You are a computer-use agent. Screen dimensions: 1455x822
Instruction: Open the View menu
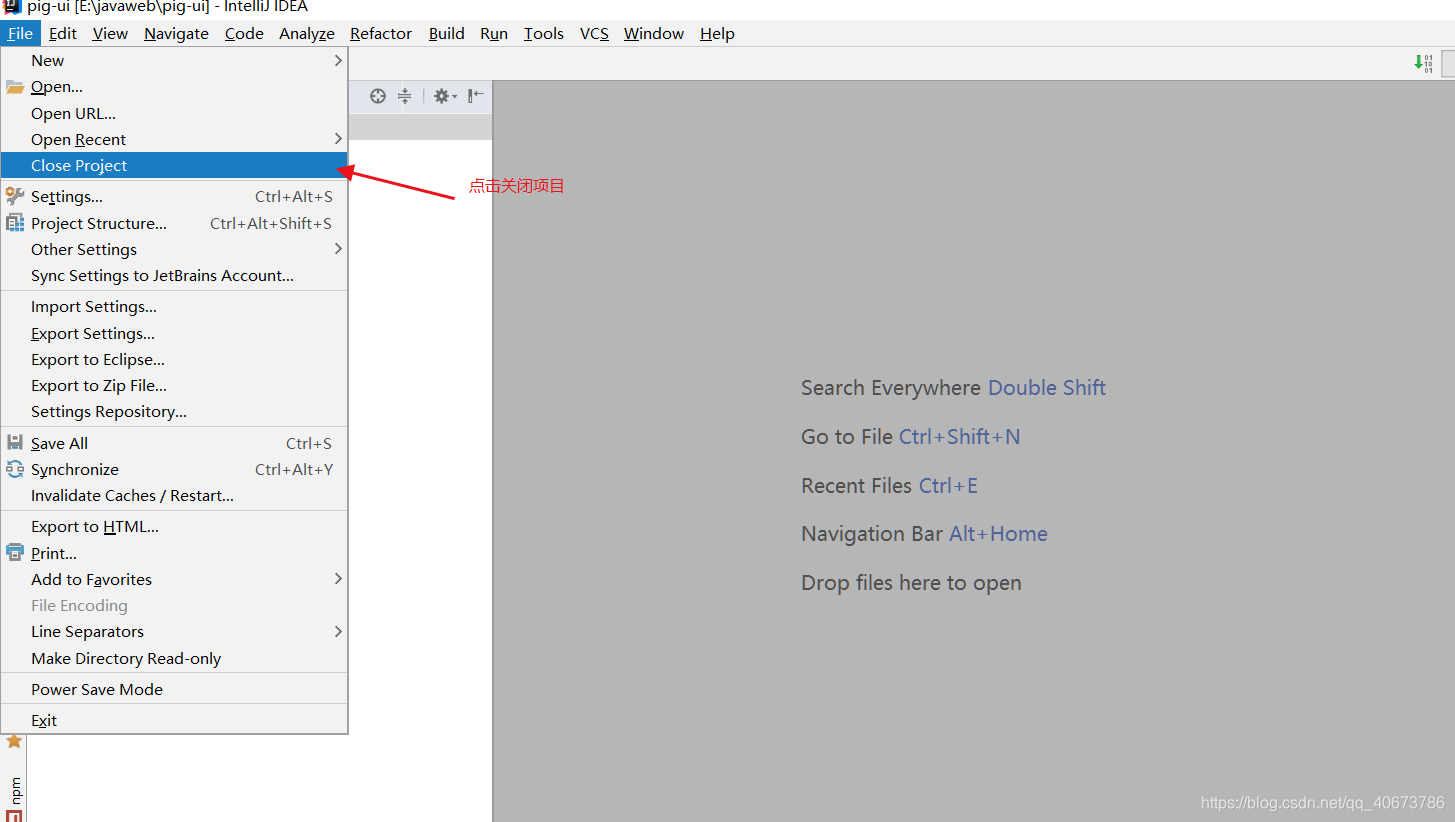click(110, 33)
